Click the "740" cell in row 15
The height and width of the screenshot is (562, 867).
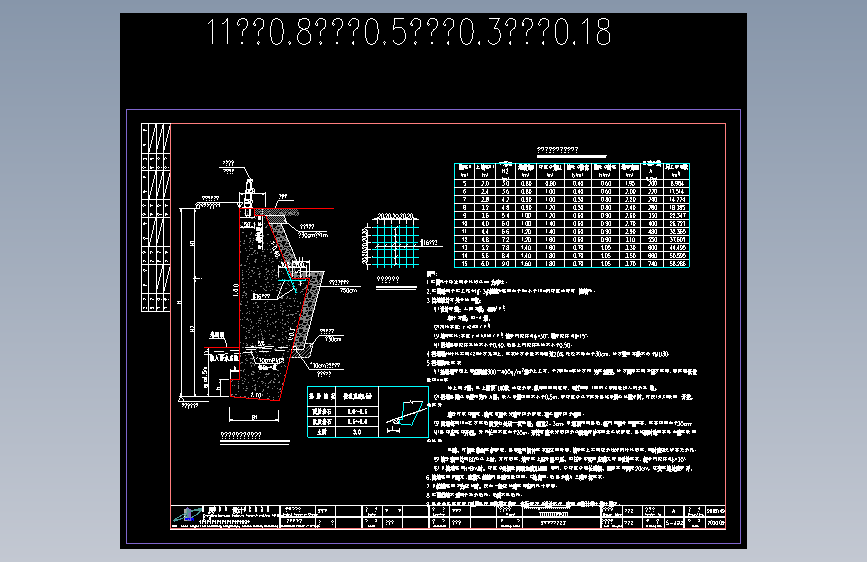click(652, 264)
